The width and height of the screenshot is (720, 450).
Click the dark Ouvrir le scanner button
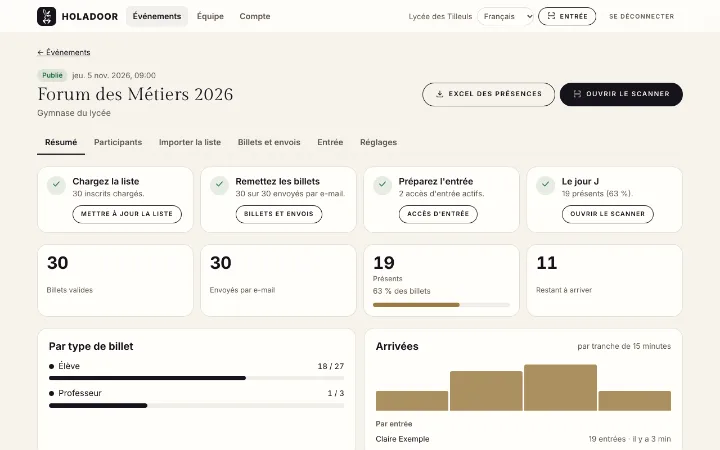point(621,94)
